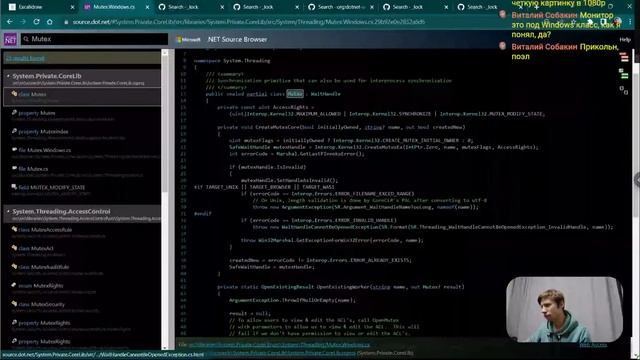
Task: Click the magnifier icon in the Mutex search box
Action: point(26,39)
